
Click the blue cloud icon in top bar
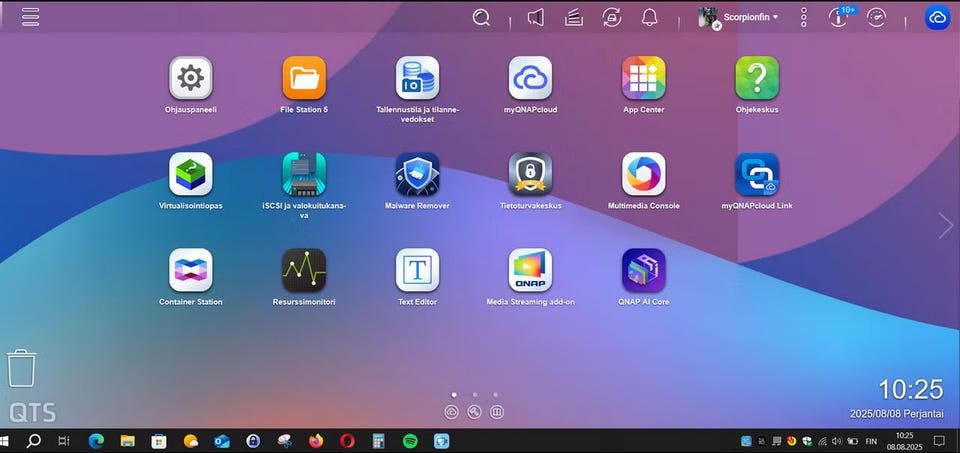coord(937,17)
